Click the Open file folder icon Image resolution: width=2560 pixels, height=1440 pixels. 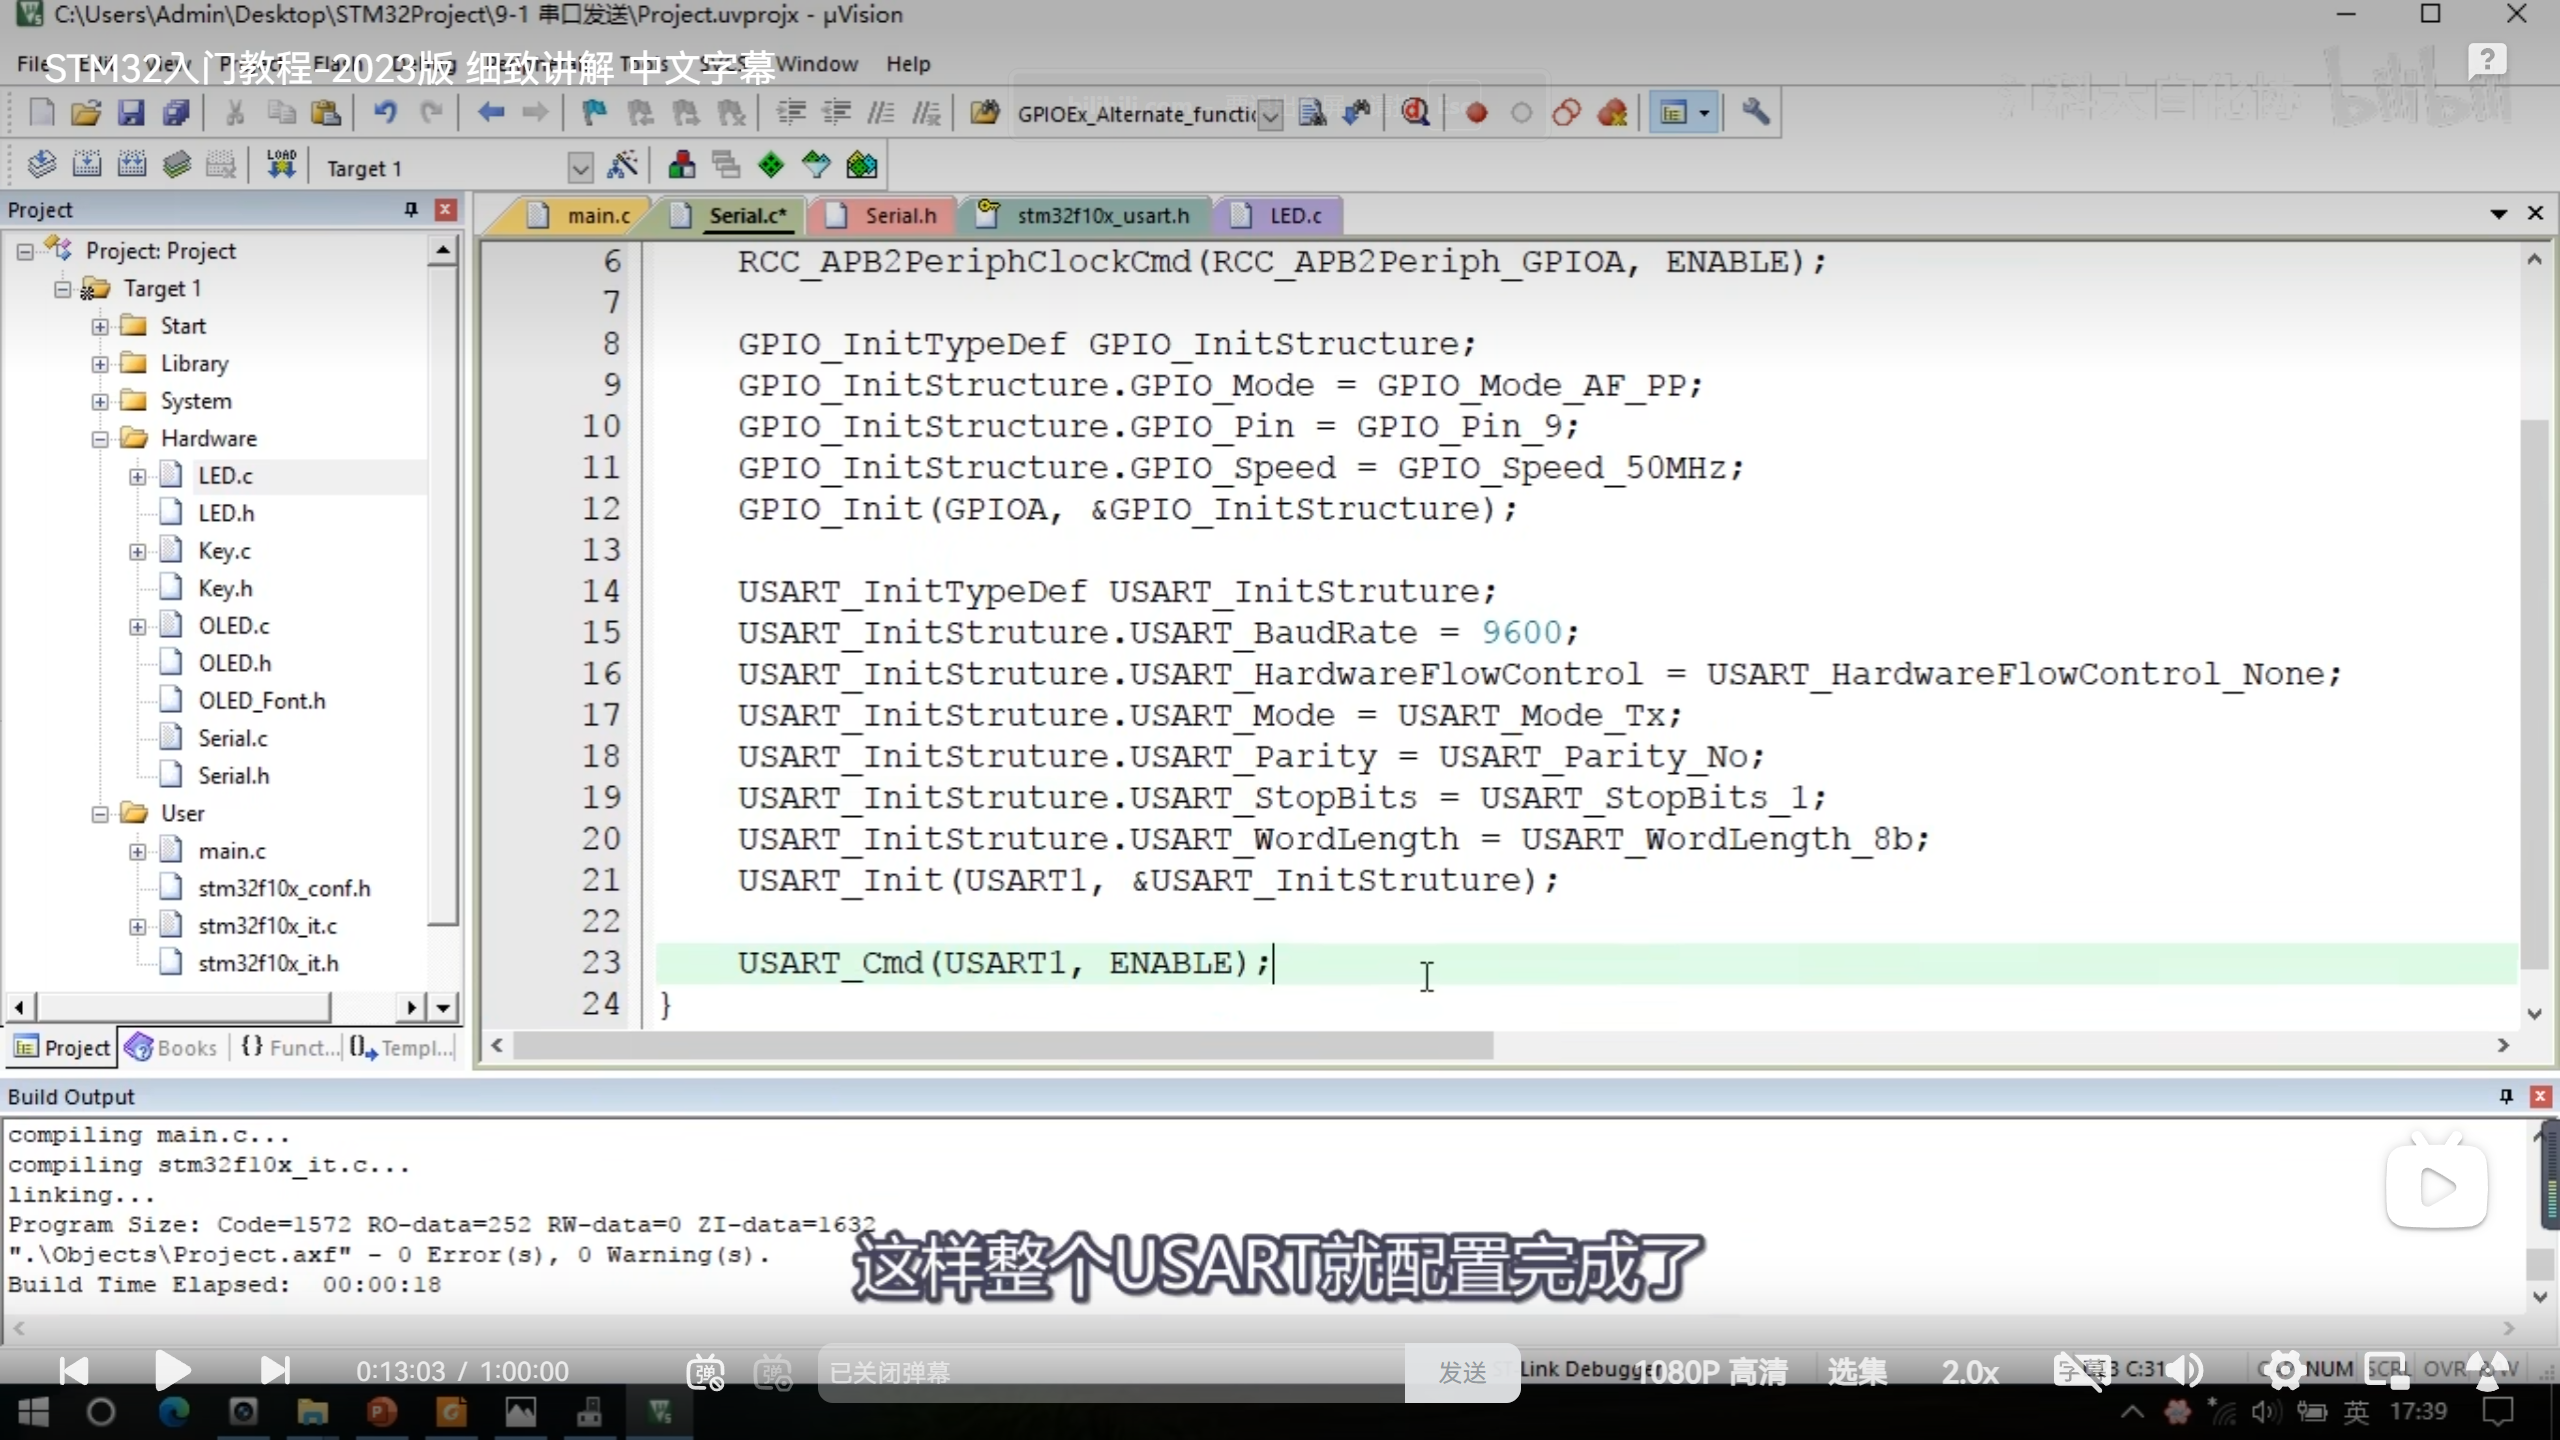click(x=86, y=113)
